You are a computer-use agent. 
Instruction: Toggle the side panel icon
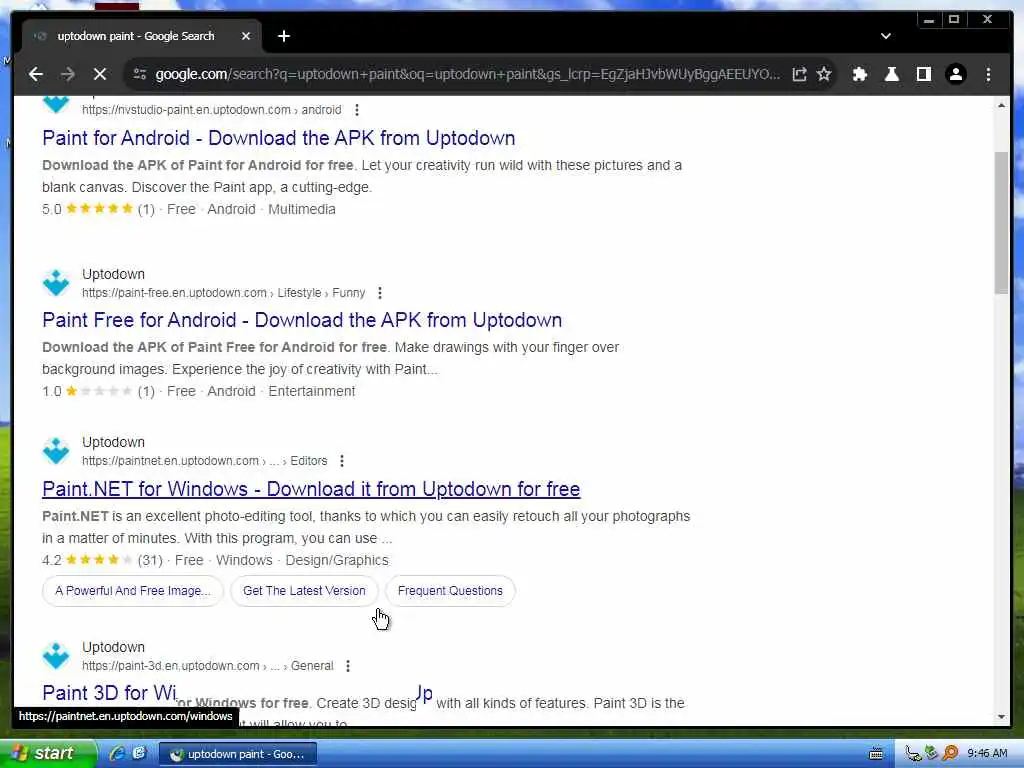pyautogui.click(x=923, y=74)
